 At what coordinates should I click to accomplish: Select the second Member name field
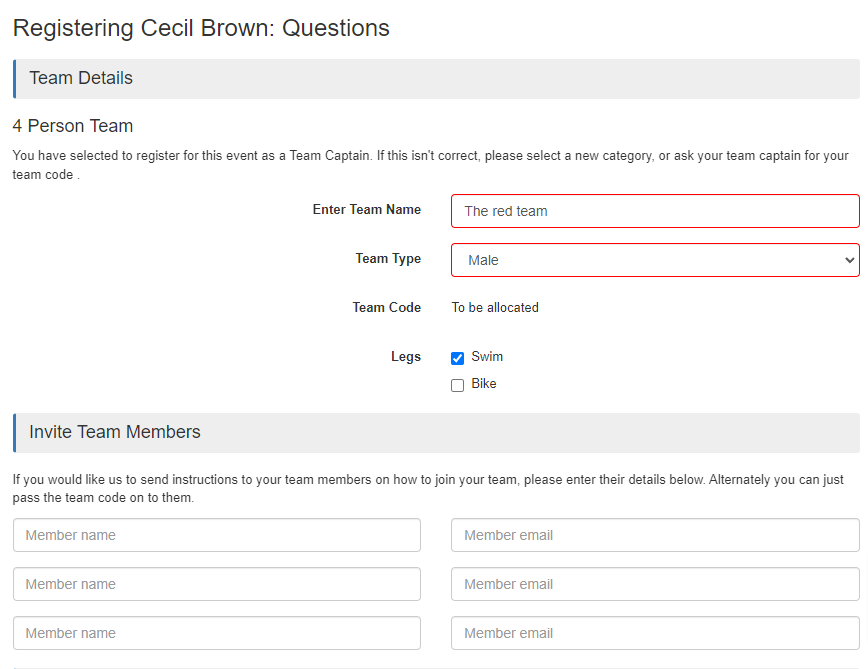pos(217,584)
